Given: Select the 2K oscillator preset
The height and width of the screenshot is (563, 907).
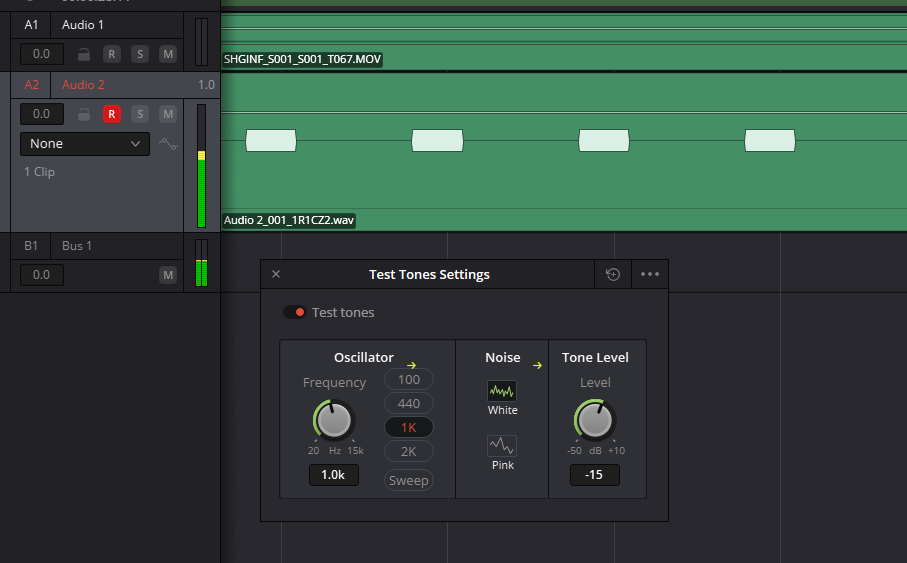Looking at the screenshot, I should (409, 451).
